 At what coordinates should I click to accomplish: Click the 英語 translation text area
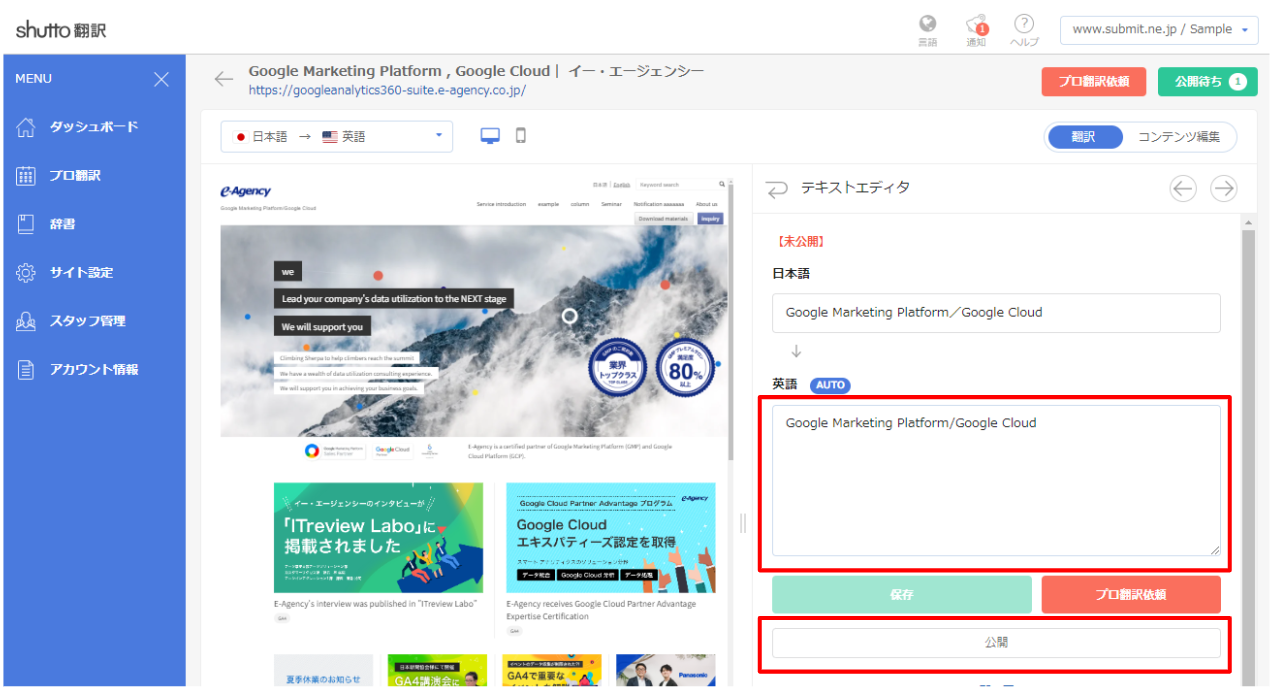pos(996,480)
